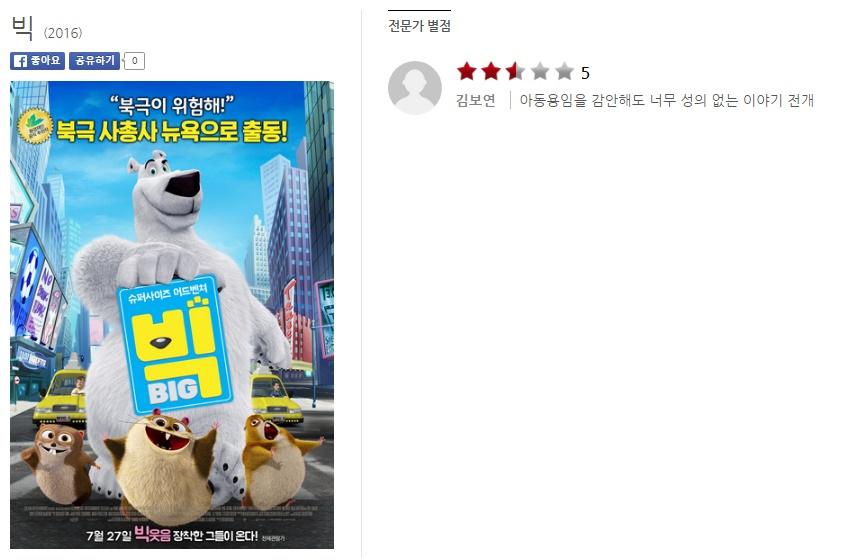Image resolution: width=863 pixels, height=559 pixels.
Task: Click the review text starting with 아동용임을
Action: tap(667, 100)
